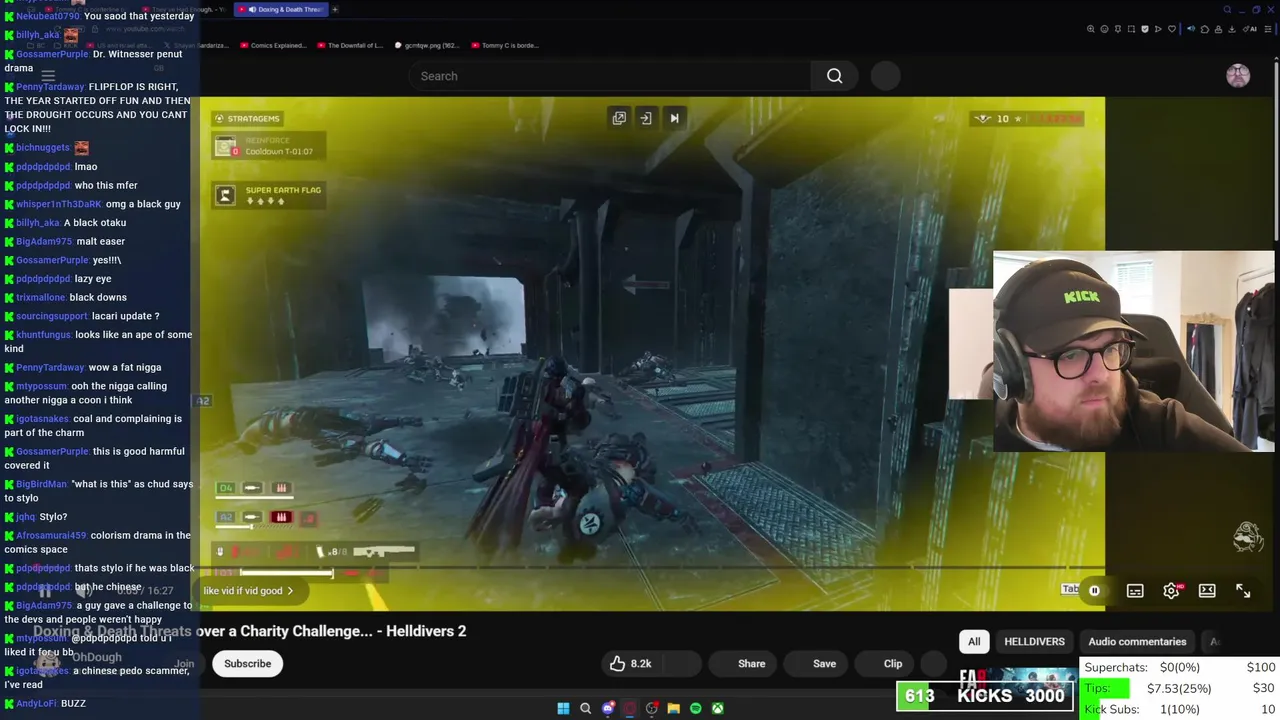The image size is (1280, 720).
Task: Open the easy setup sliders menu
Action: tap(1268, 29)
